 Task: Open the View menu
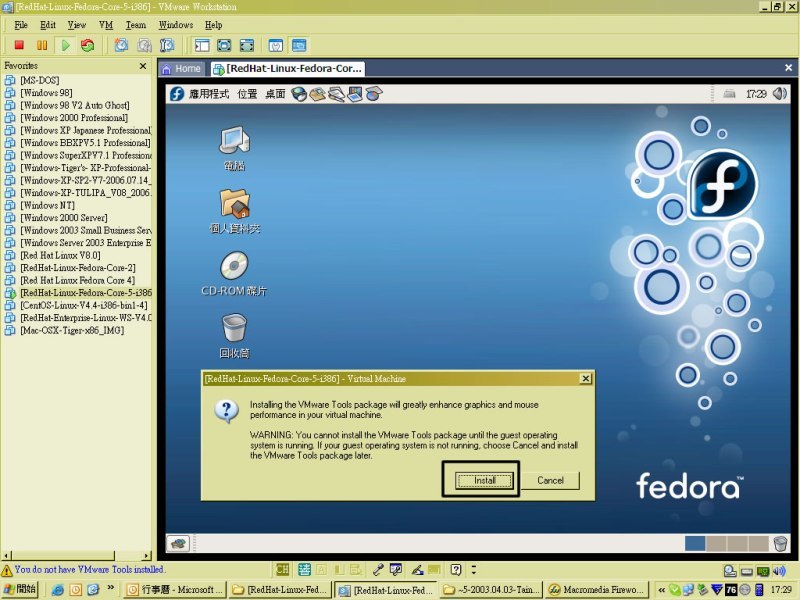pos(77,25)
